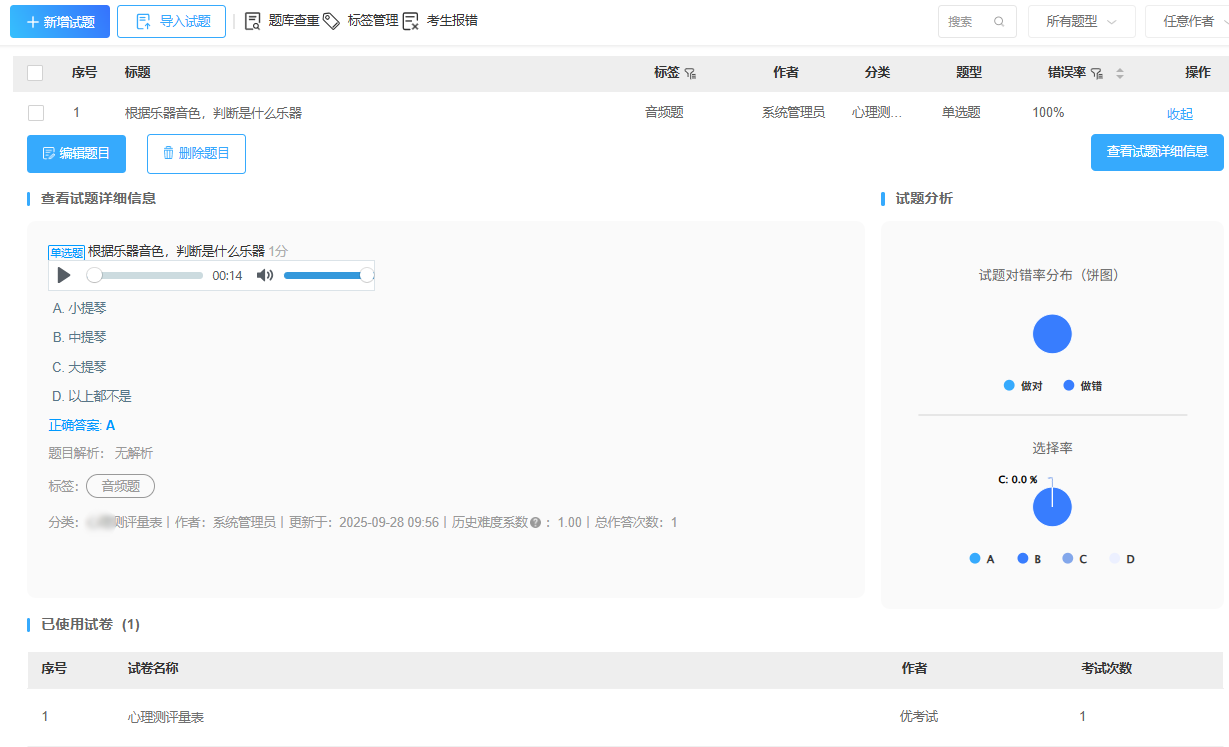Open 考生报错 examinee error reports
The width and height of the screenshot is (1229, 747).
[x=440, y=21]
